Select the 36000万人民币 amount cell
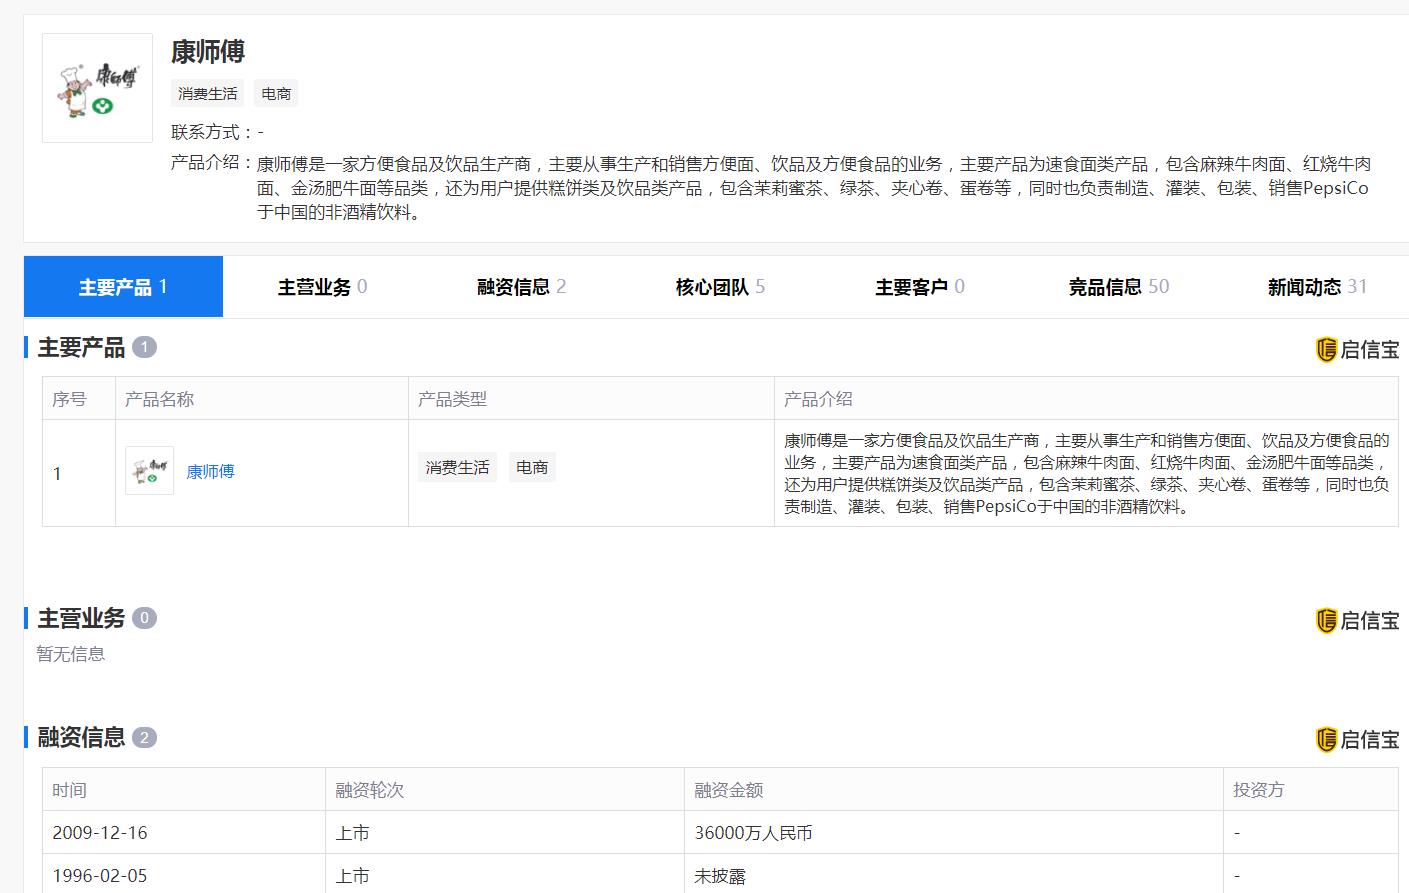This screenshot has width=1409, height=893. [x=954, y=832]
